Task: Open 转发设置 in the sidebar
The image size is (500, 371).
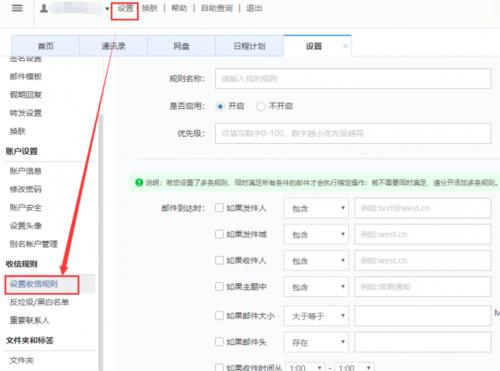Action: point(26,113)
